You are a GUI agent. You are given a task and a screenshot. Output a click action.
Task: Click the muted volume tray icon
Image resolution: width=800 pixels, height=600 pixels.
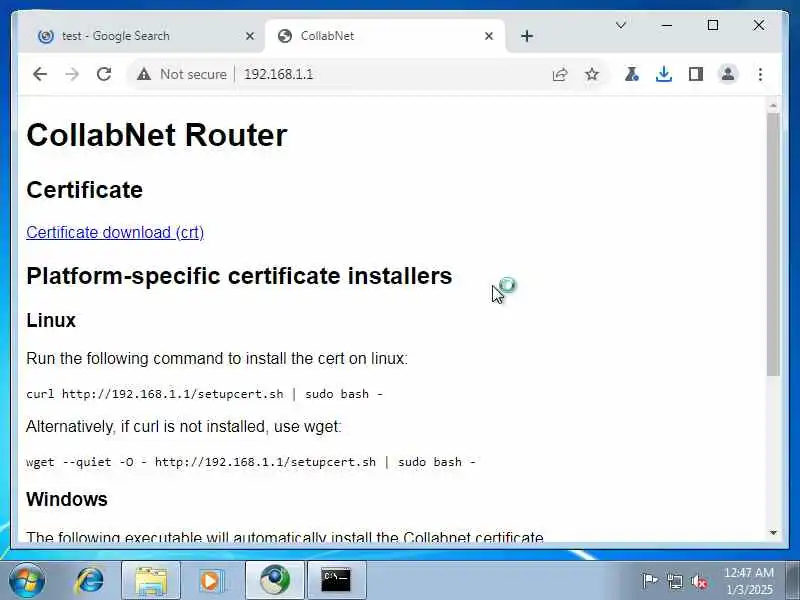click(699, 581)
